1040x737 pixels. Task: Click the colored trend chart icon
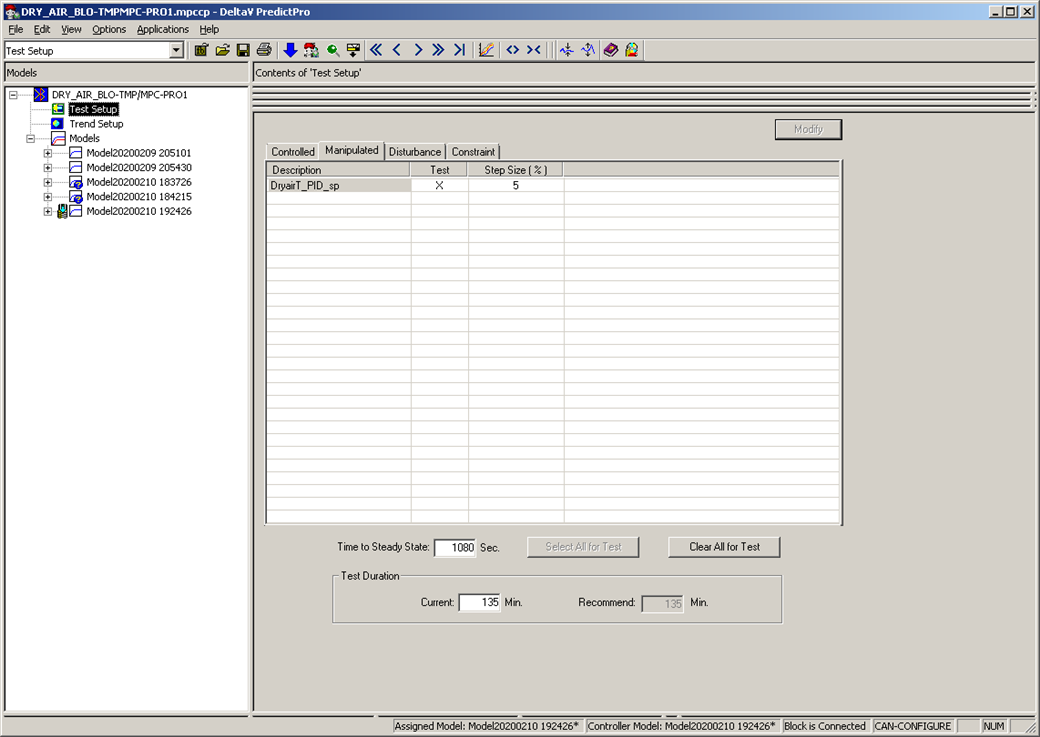[x=486, y=50]
